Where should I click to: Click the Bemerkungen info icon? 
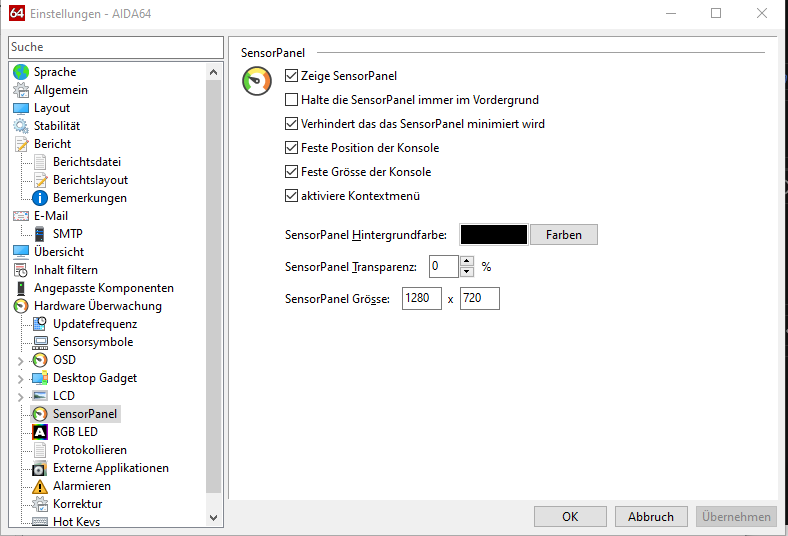tap(40, 198)
